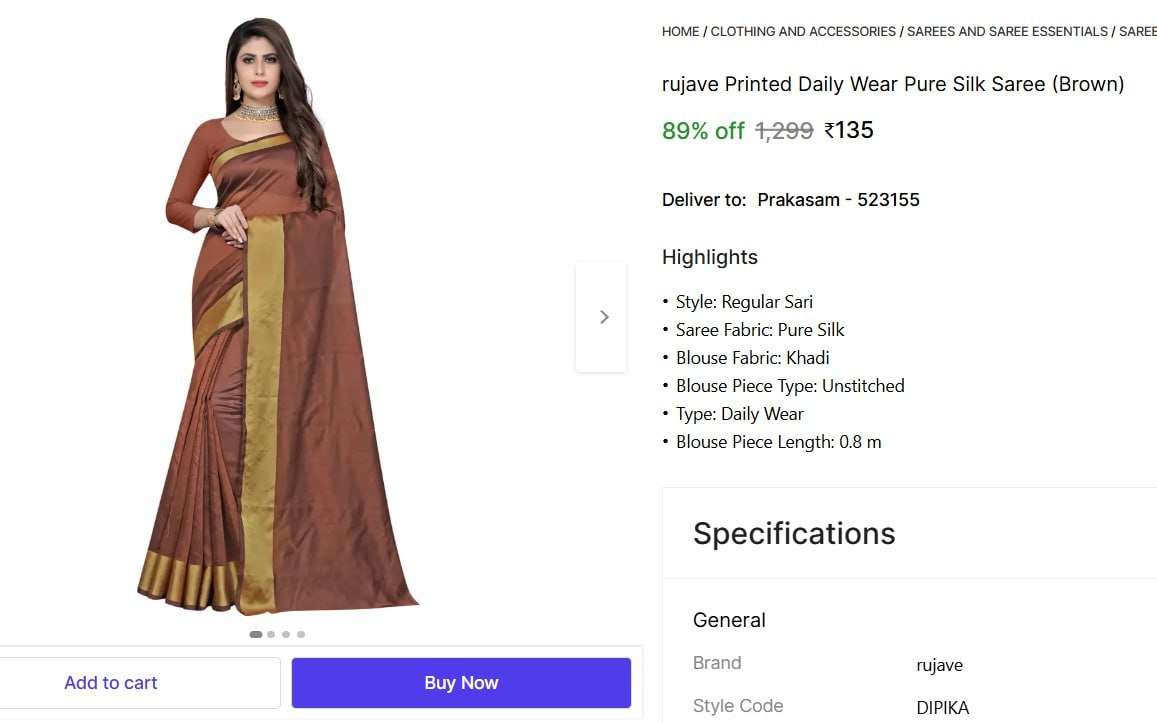
Task: Click the rujave Printed Daily Wear product title
Action: click(893, 84)
